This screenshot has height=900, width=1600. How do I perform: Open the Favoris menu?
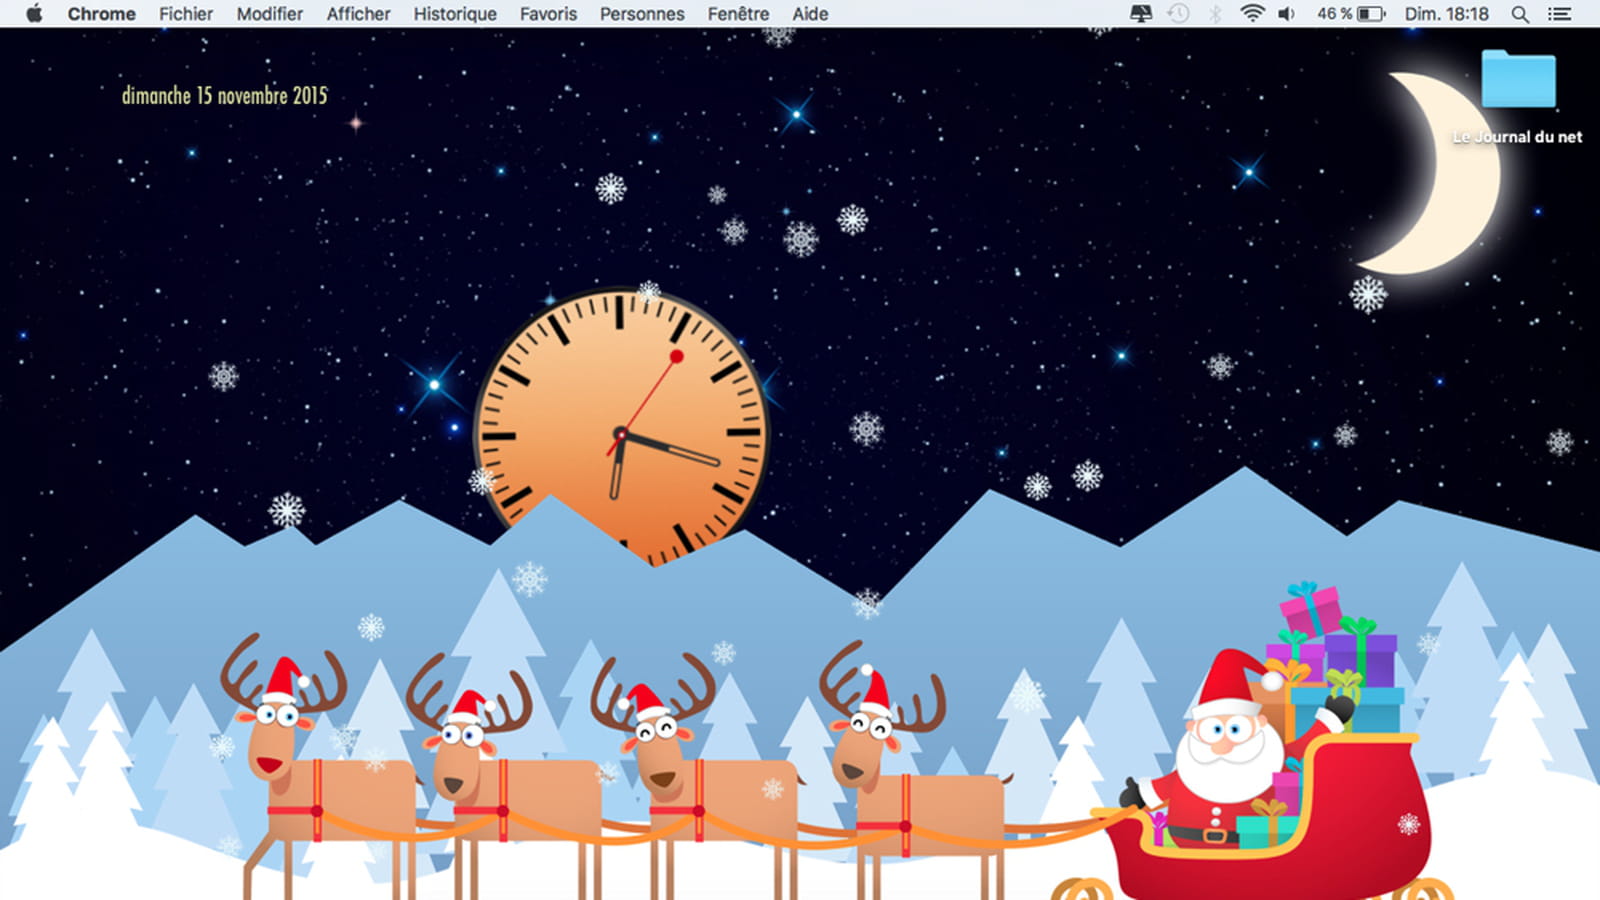548,14
